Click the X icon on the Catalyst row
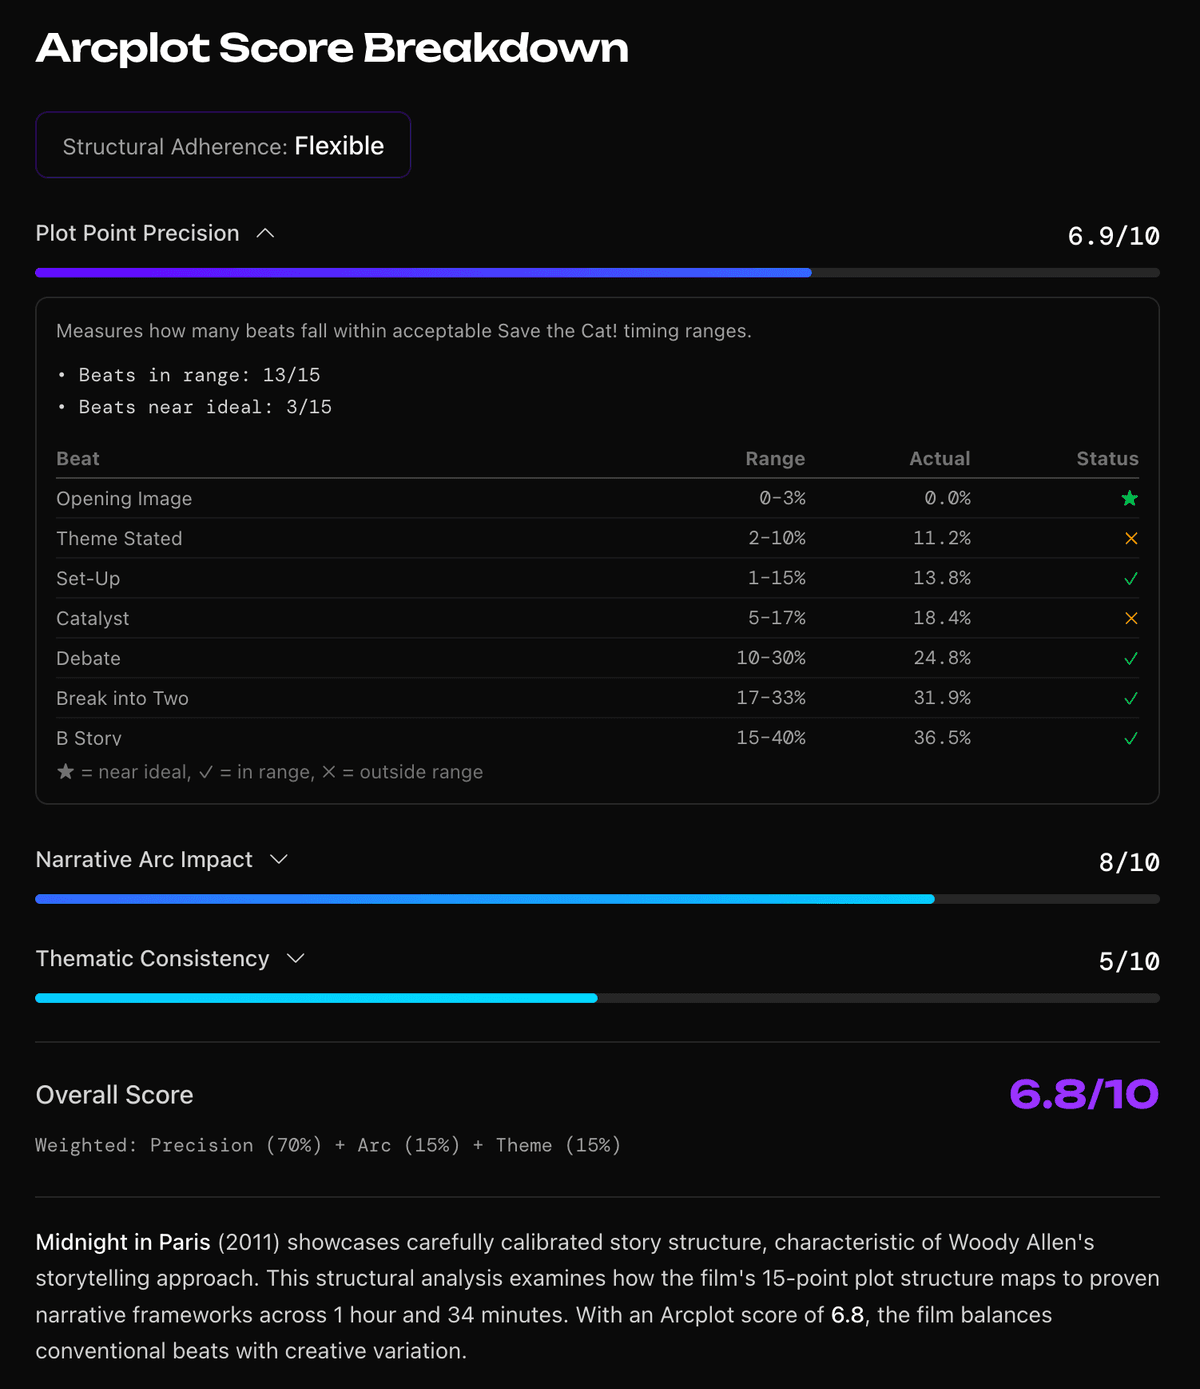Screen dimensions: 1200x1389 click(1129, 618)
